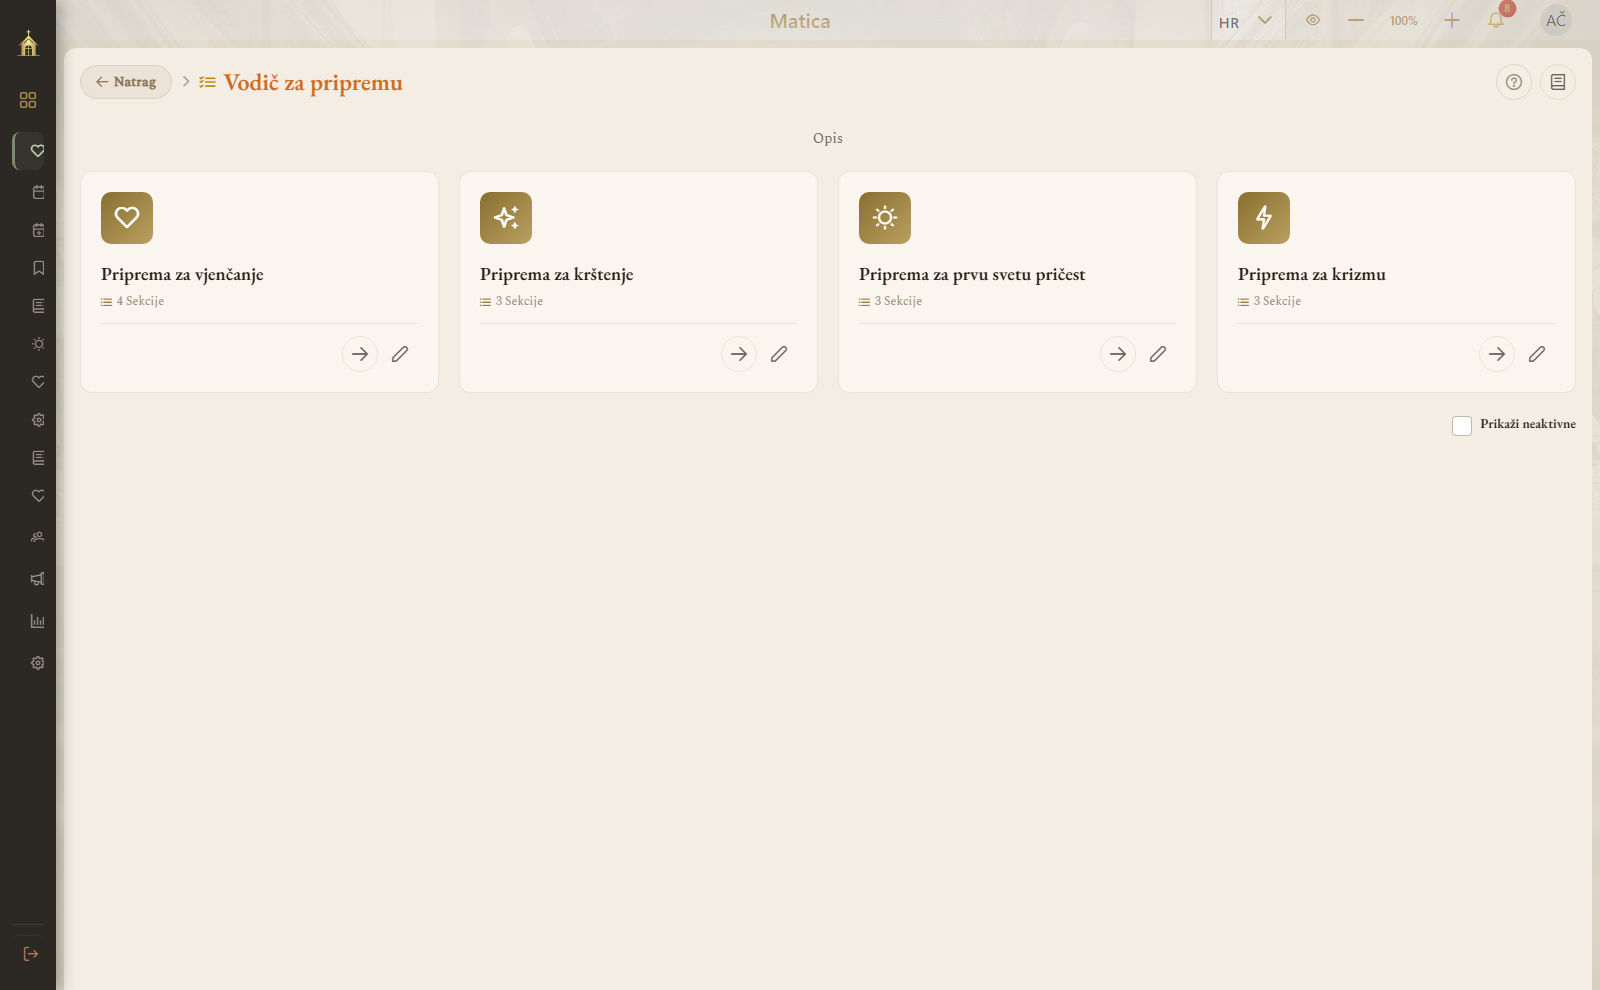Click the logout icon in the sidebar

[x=31, y=954]
